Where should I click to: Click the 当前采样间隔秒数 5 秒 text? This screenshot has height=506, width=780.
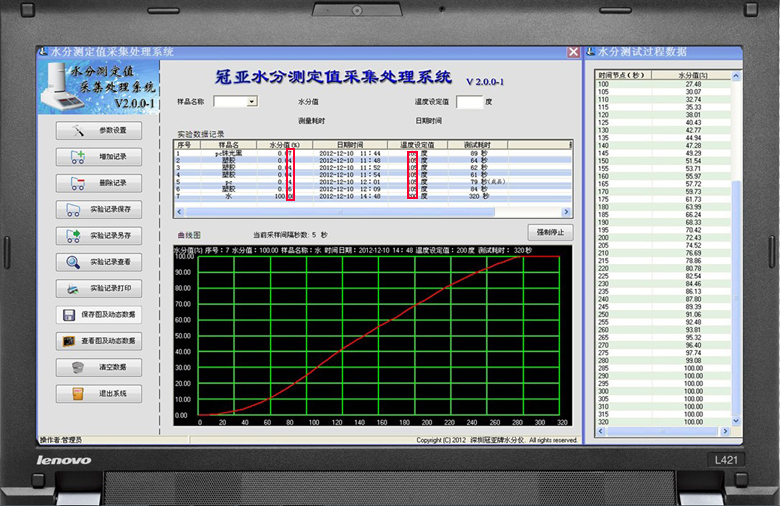(x=290, y=235)
